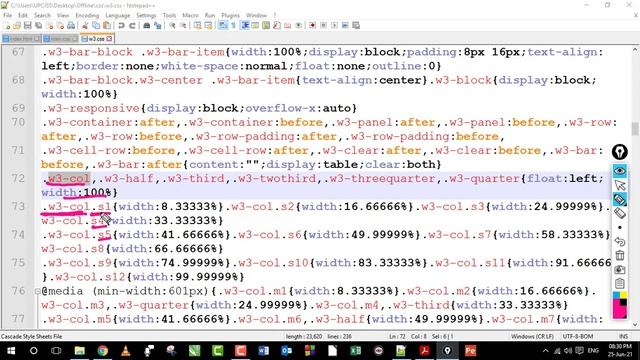Change Epic Pen brush size dot
Viewport: 640px width, 360px height.
click(620, 227)
